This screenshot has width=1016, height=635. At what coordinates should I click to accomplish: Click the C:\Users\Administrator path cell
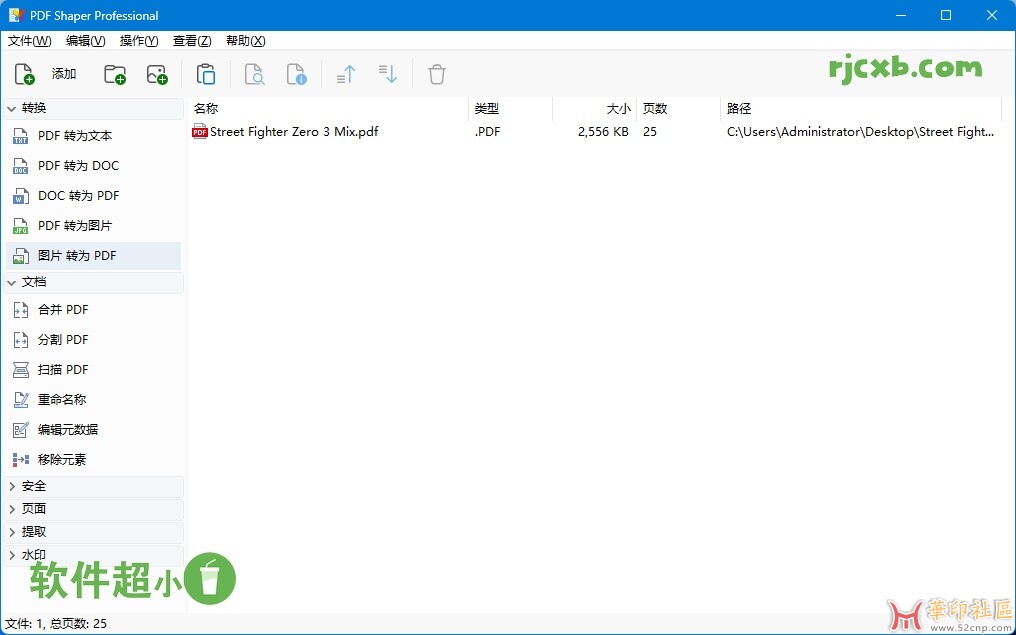click(860, 132)
